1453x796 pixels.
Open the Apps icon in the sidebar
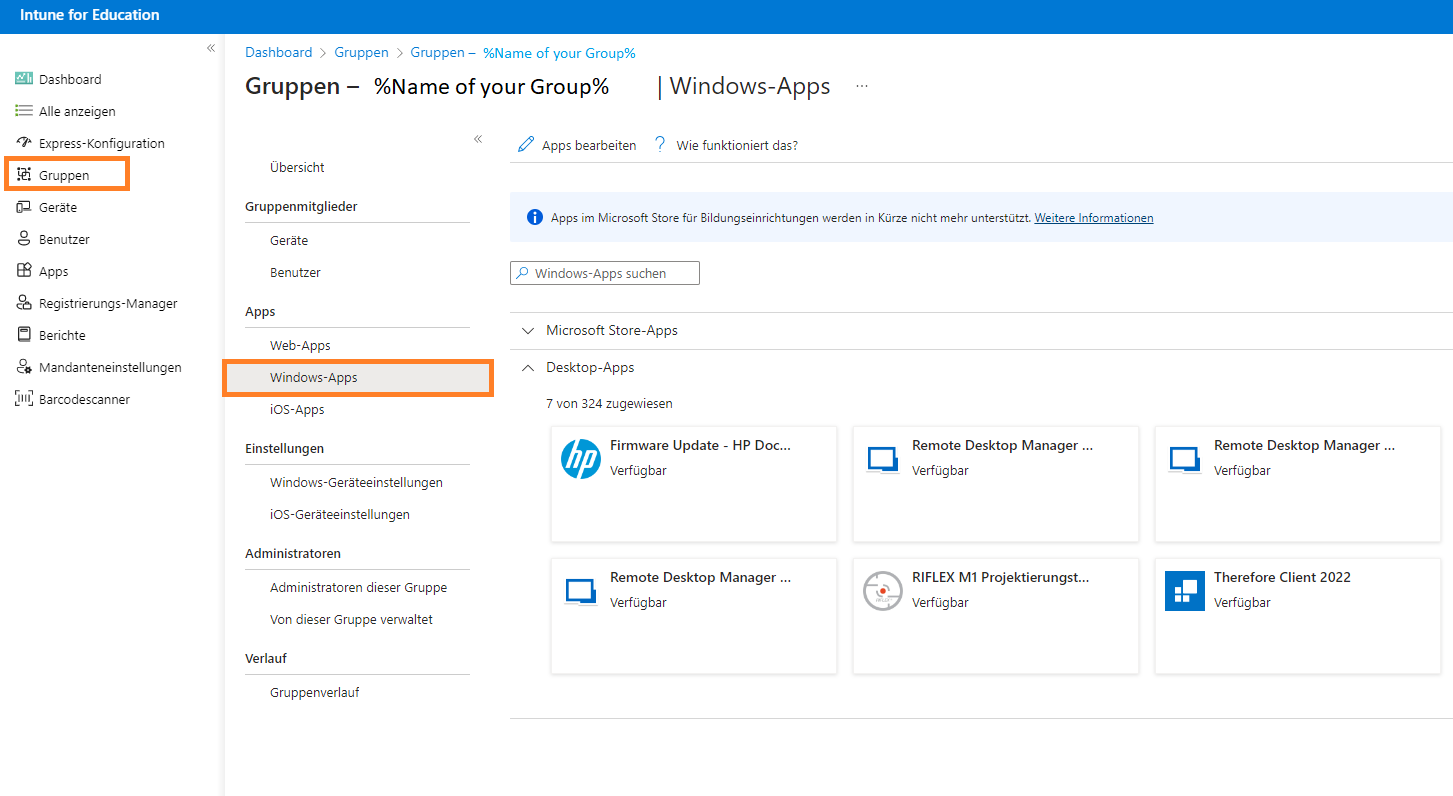[x=24, y=271]
